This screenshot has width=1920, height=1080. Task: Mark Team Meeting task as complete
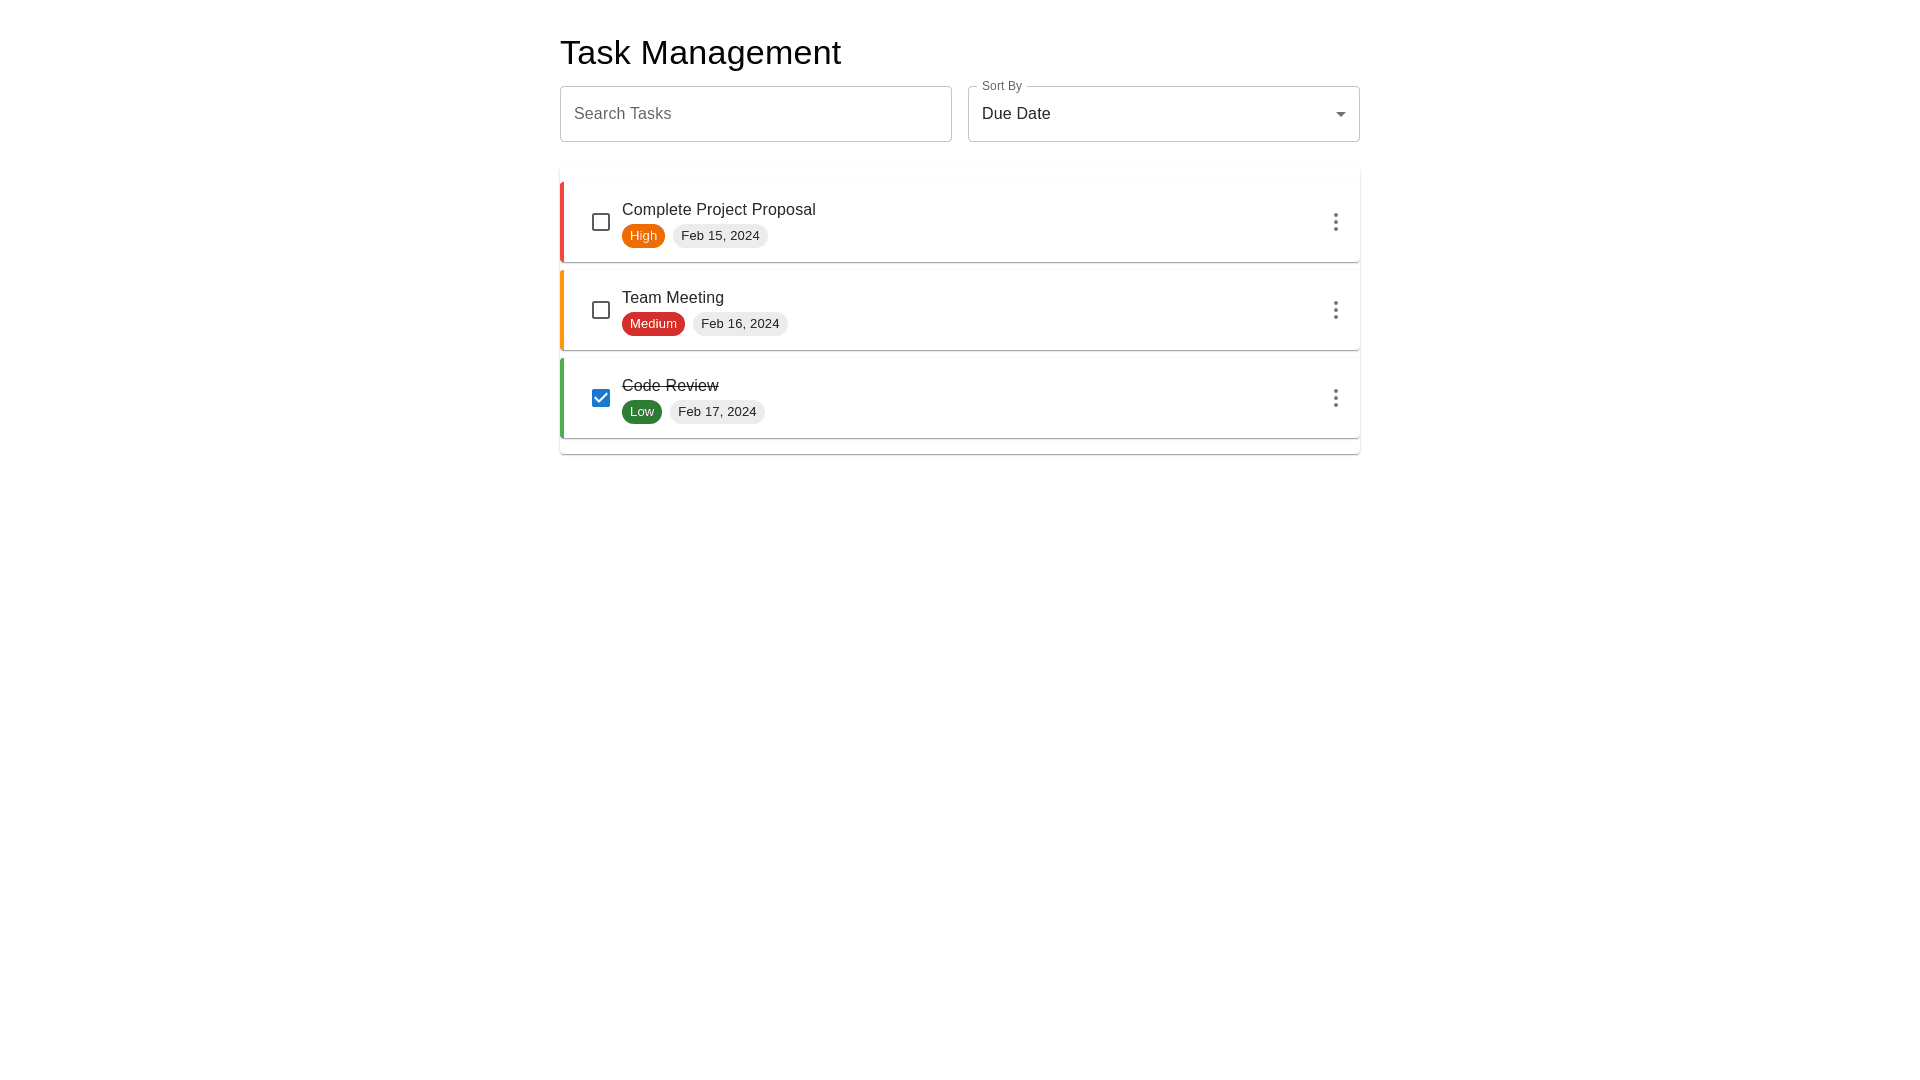click(601, 310)
